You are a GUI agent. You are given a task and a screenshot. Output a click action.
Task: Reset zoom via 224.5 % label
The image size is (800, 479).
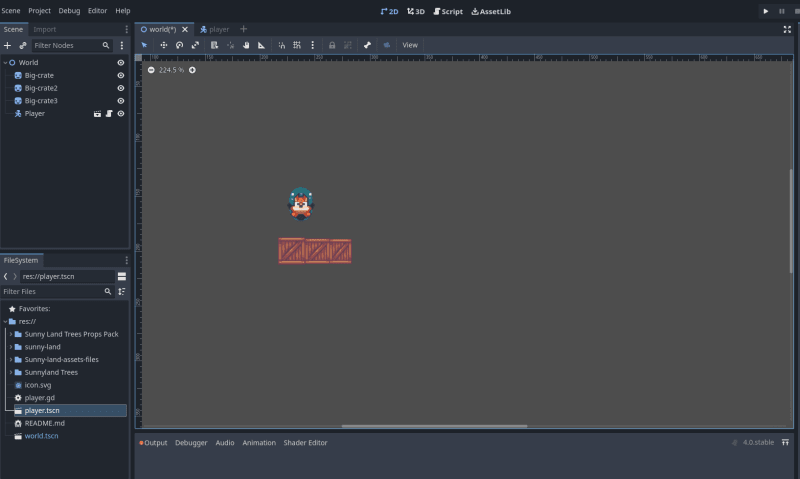[171, 70]
